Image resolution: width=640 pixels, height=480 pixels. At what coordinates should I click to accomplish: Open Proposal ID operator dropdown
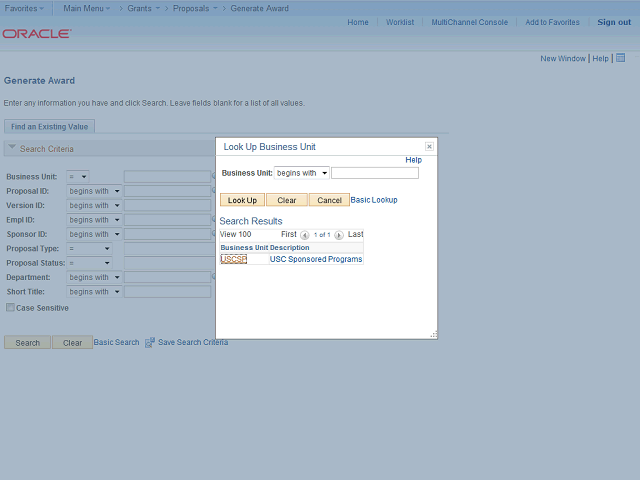(x=94, y=191)
